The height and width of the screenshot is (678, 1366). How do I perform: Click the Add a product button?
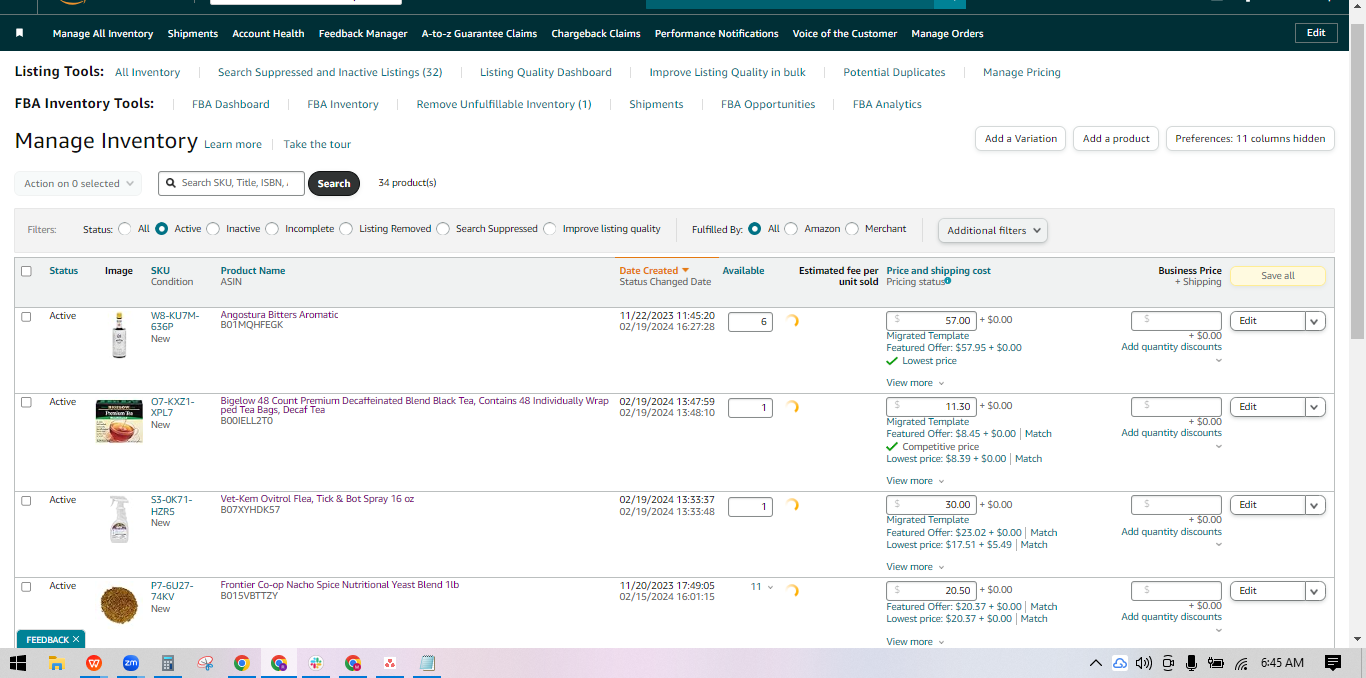(x=1116, y=139)
